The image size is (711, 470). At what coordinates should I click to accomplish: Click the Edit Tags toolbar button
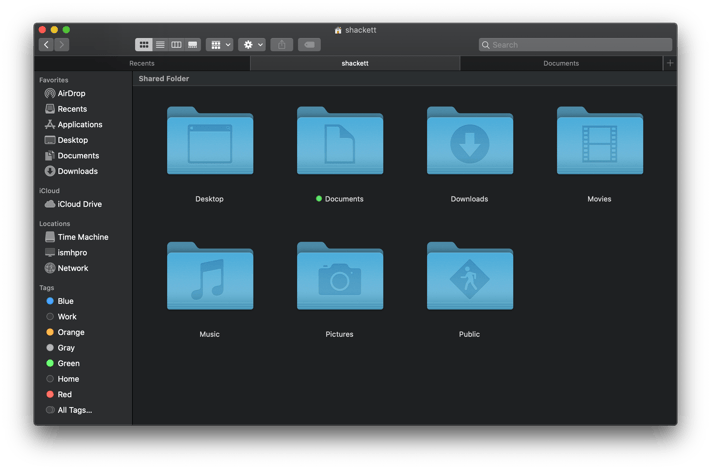309,44
